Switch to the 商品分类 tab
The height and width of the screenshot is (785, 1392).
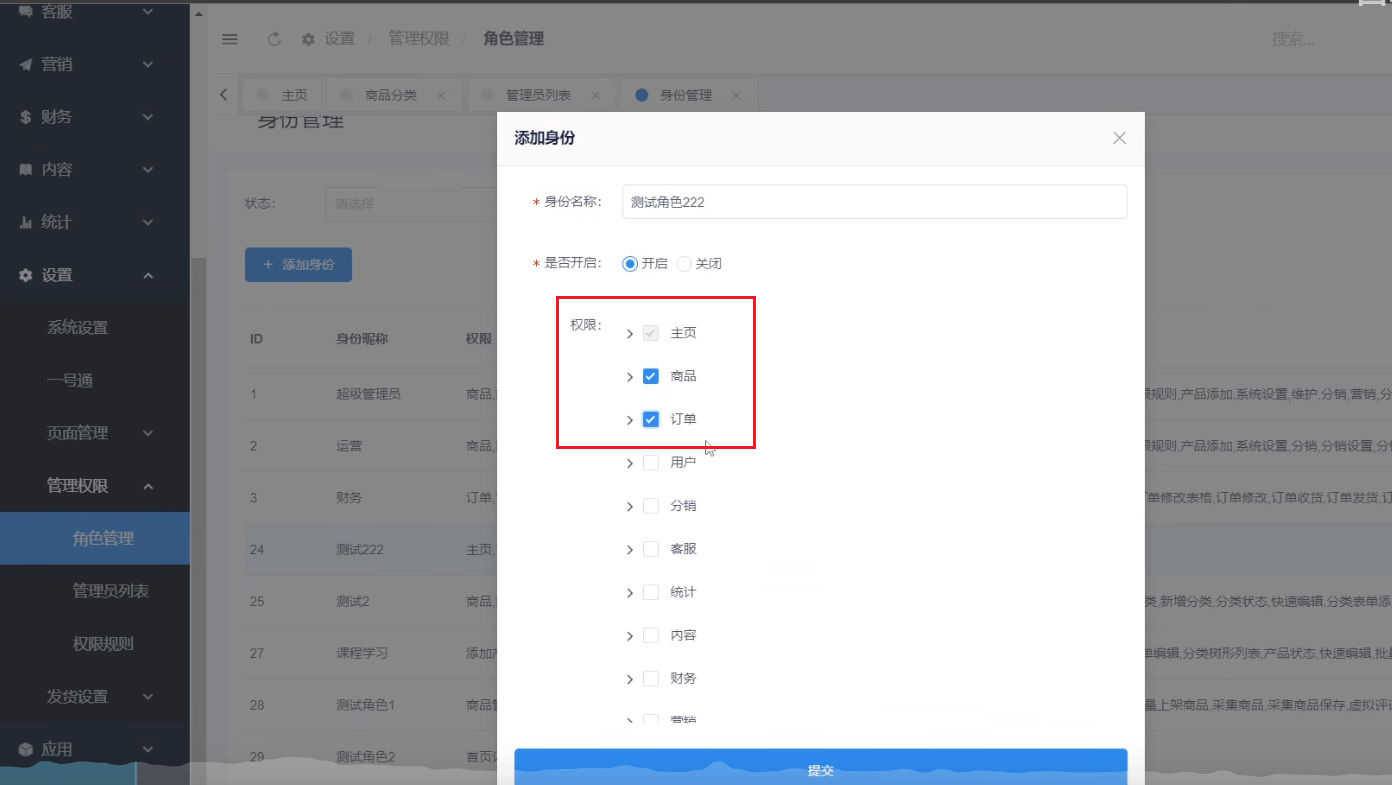coord(396,95)
